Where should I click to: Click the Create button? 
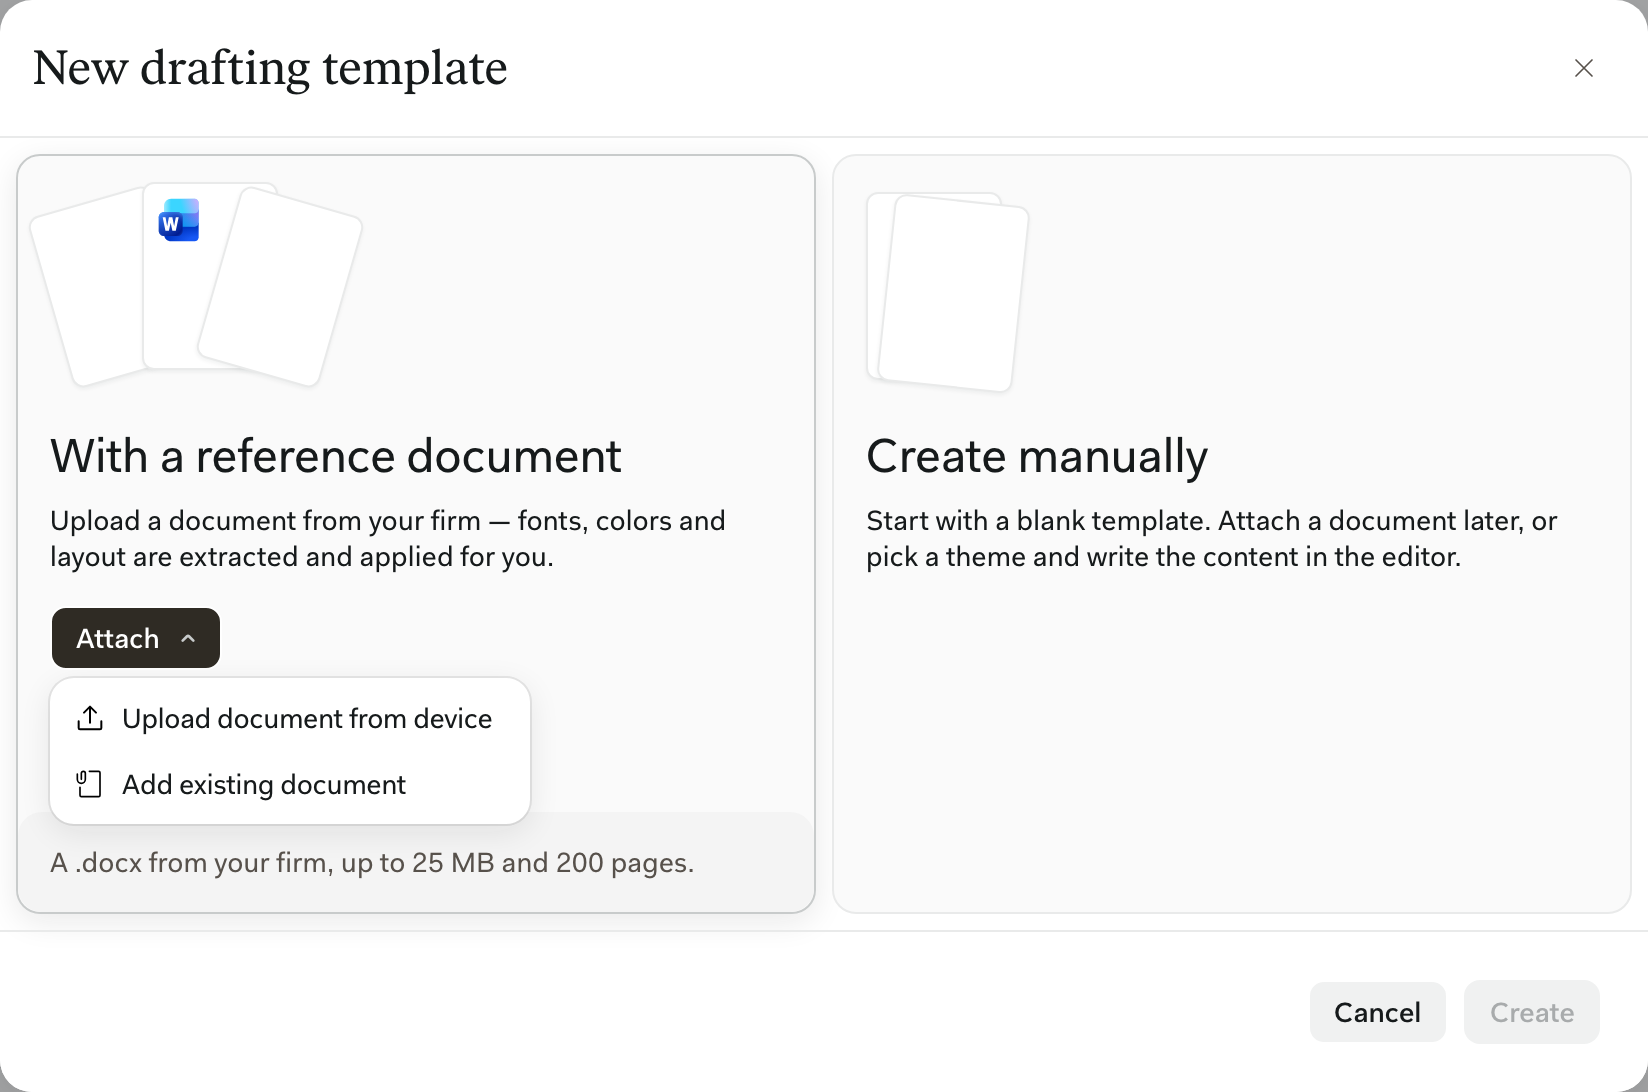point(1531,1012)
